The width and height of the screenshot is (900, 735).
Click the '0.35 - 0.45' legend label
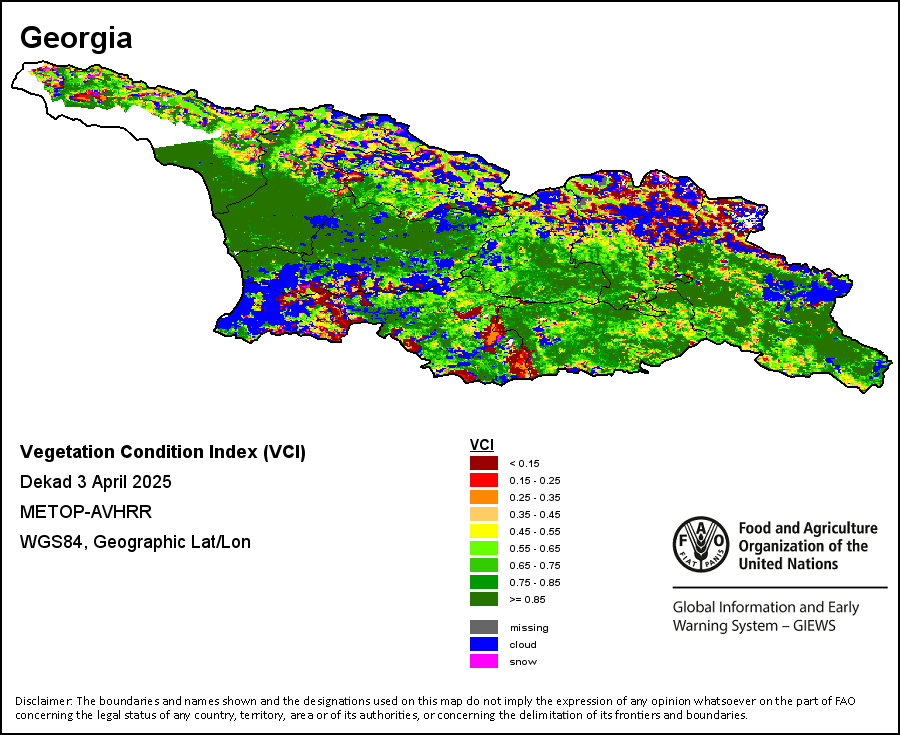point(534,515)
